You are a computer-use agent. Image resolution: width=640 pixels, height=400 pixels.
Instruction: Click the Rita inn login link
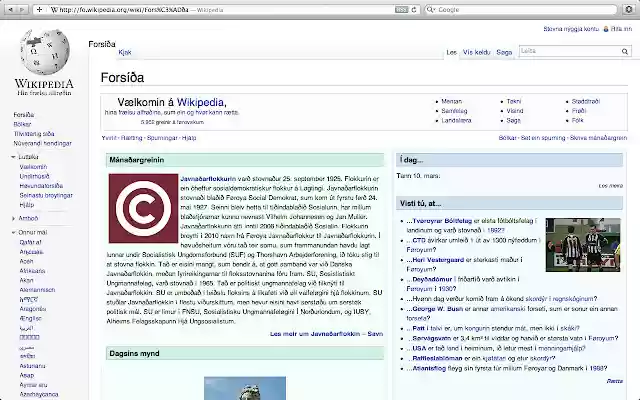tap(621, 29)
